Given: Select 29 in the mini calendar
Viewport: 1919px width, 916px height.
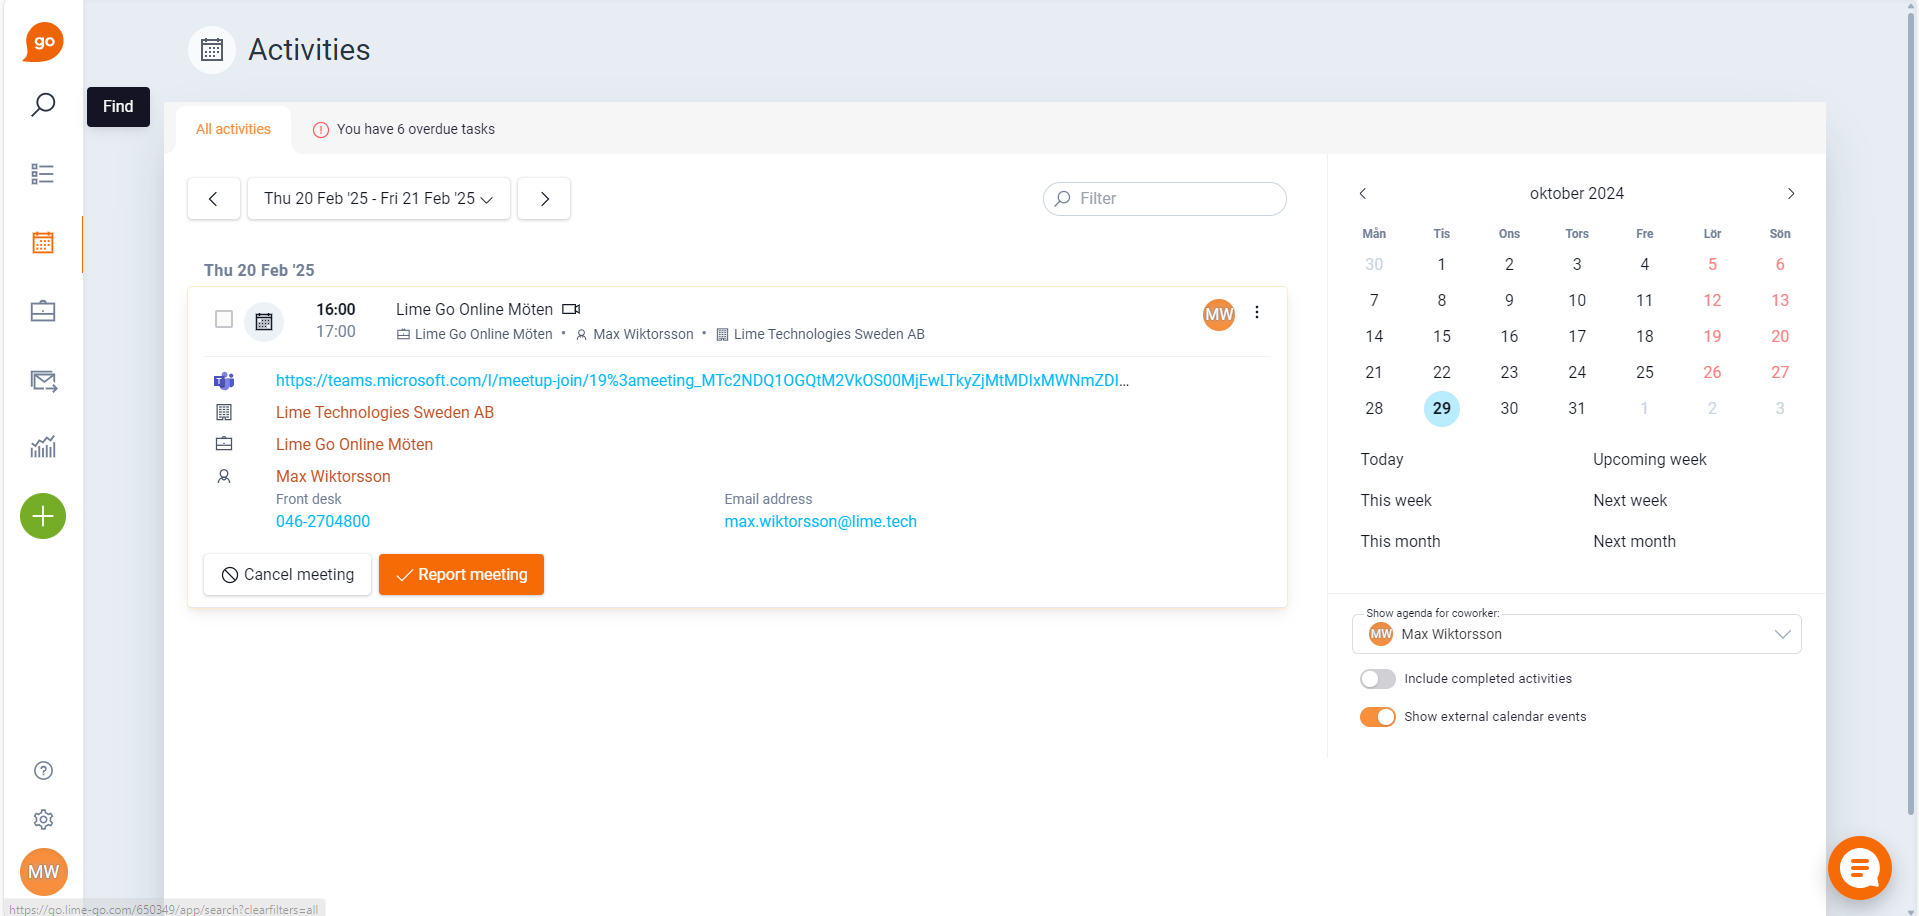Looking at the screenshot, I should [1441, 408].
